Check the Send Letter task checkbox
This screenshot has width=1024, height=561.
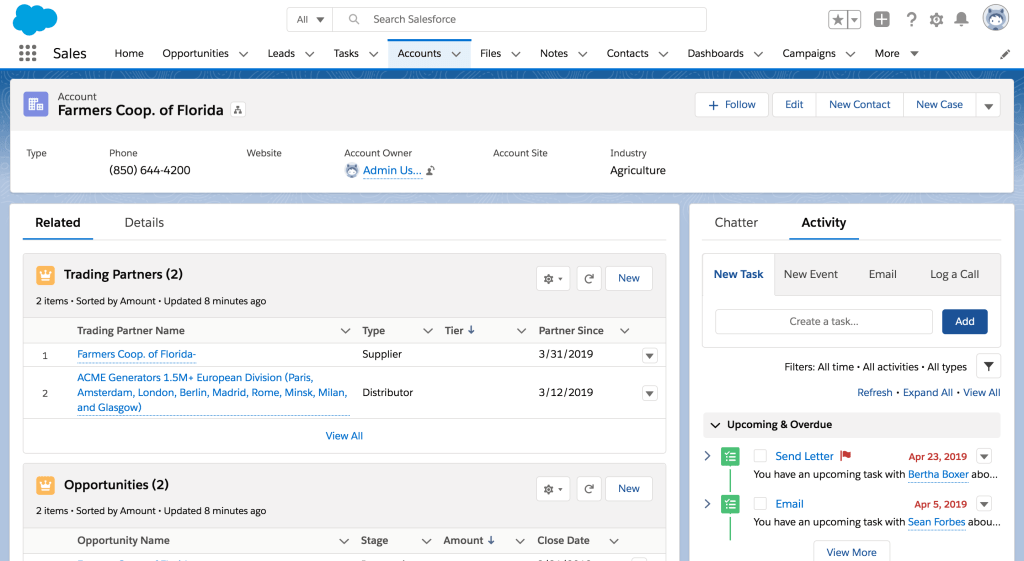pyautogui.click(x=760, y=456)
